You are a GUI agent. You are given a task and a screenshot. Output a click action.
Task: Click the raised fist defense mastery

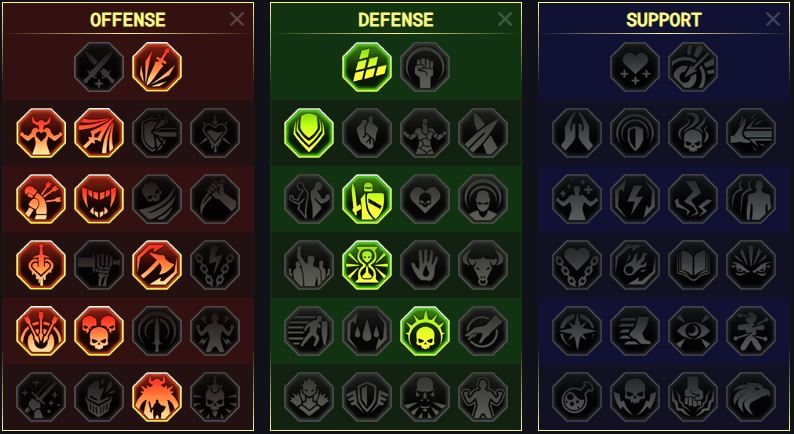pyautogui.click(x=425, y=67)
